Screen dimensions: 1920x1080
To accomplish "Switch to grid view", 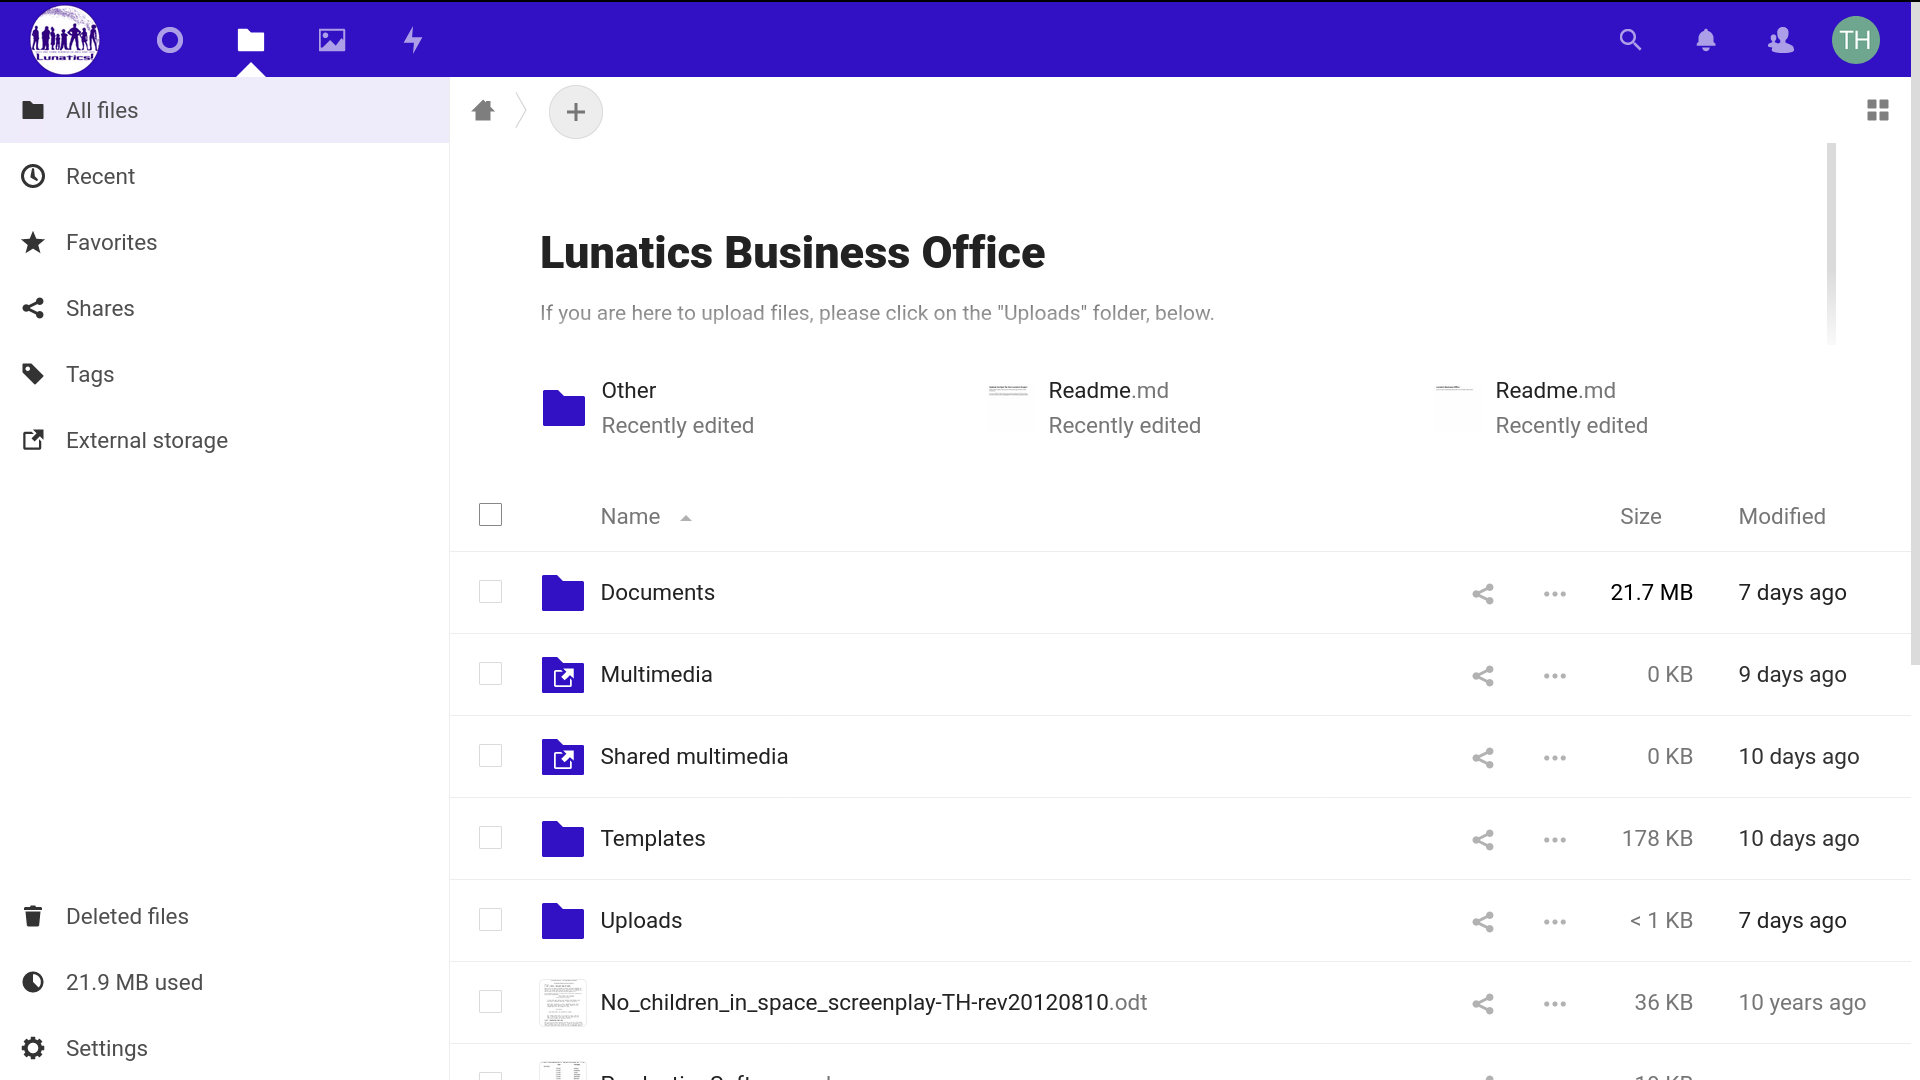I will [x=1878, y=110].
